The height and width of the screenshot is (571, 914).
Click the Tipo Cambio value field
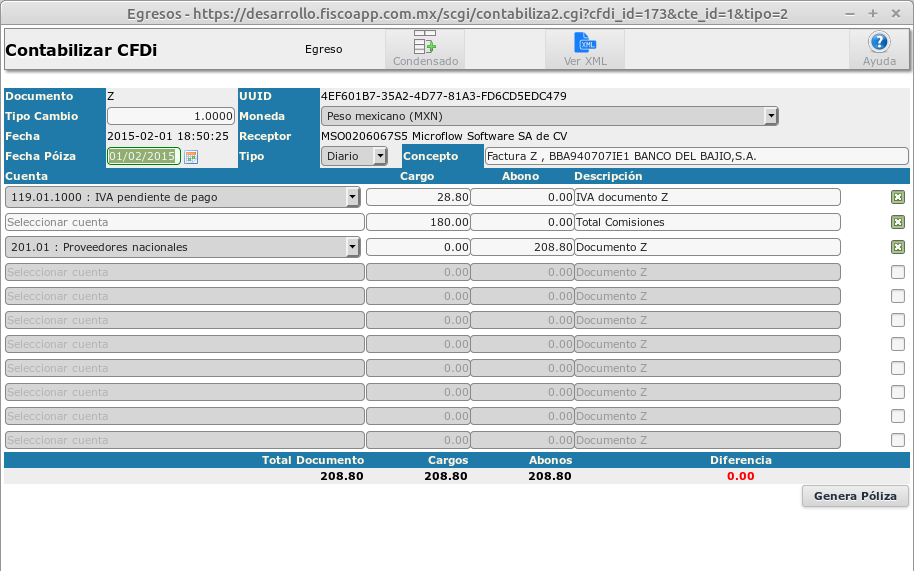click(x=171, y=116)
